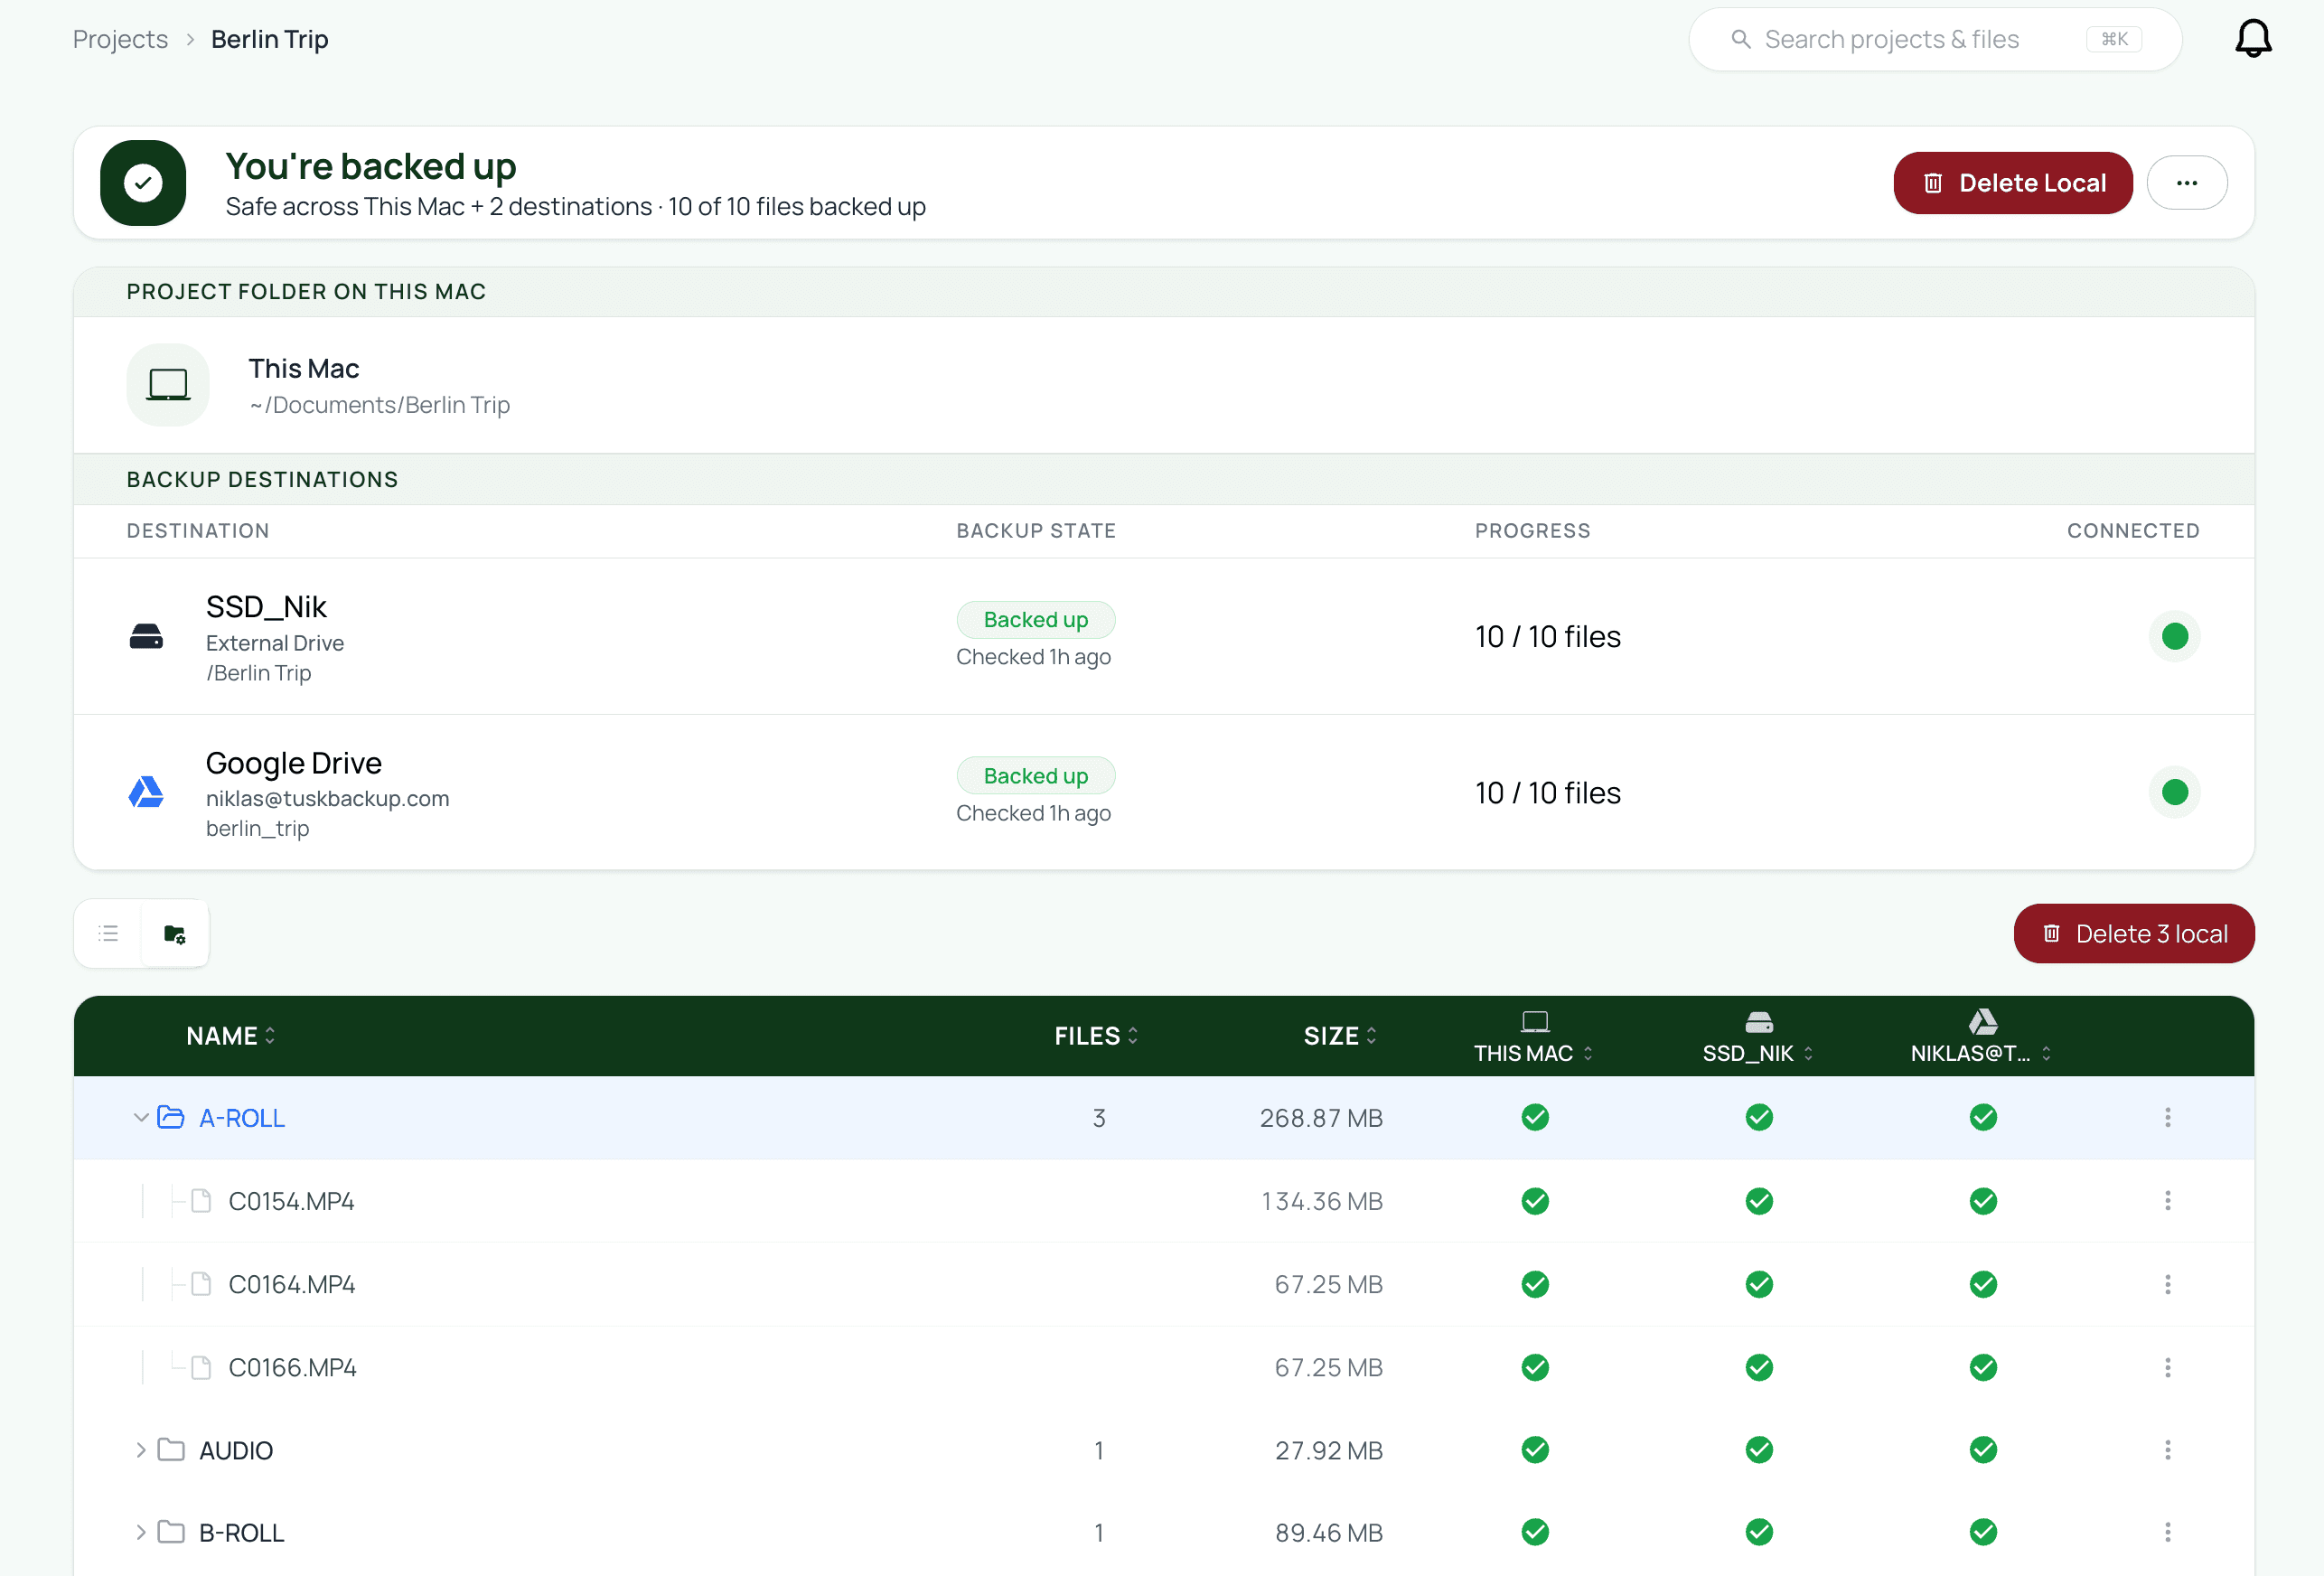
Task: Open the ellipsis menu beside Delete Local
Action: (2187, 183)
